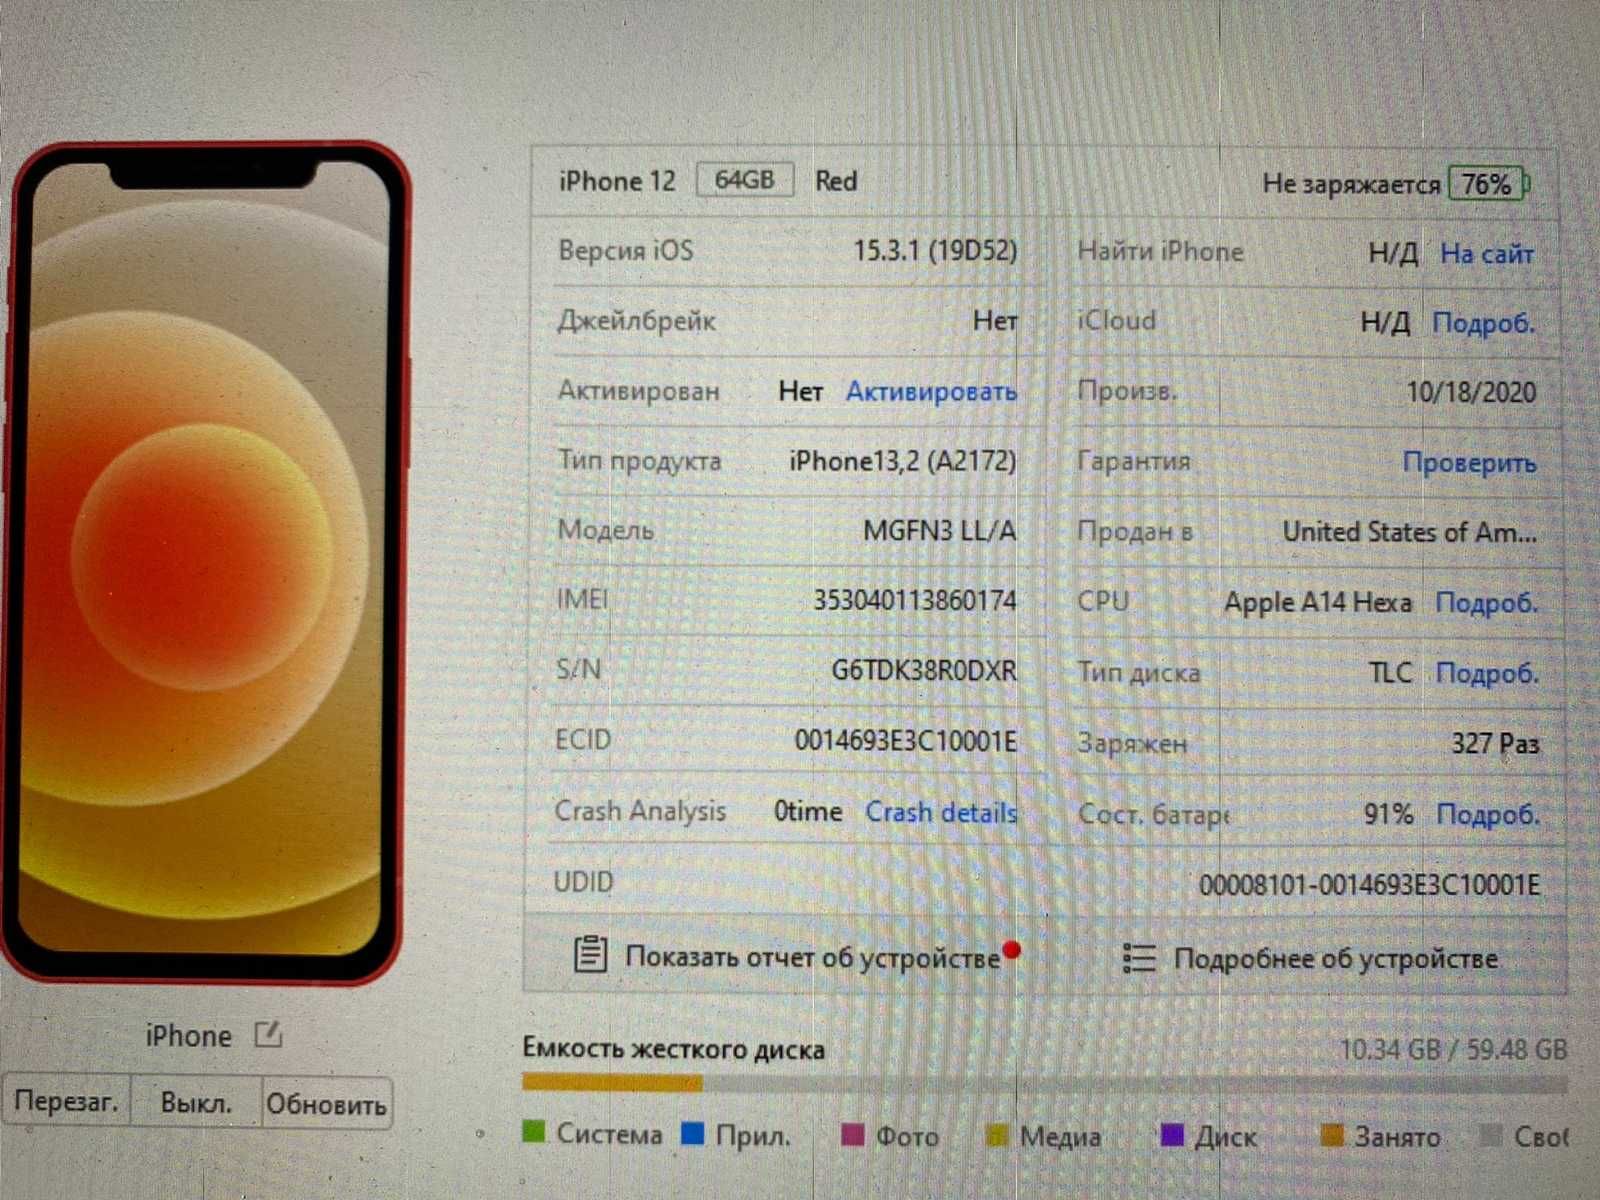Viewport: 1600px width, 1200px height.
Task: Click the Обновить refresh button
Action: (326, 1104)
